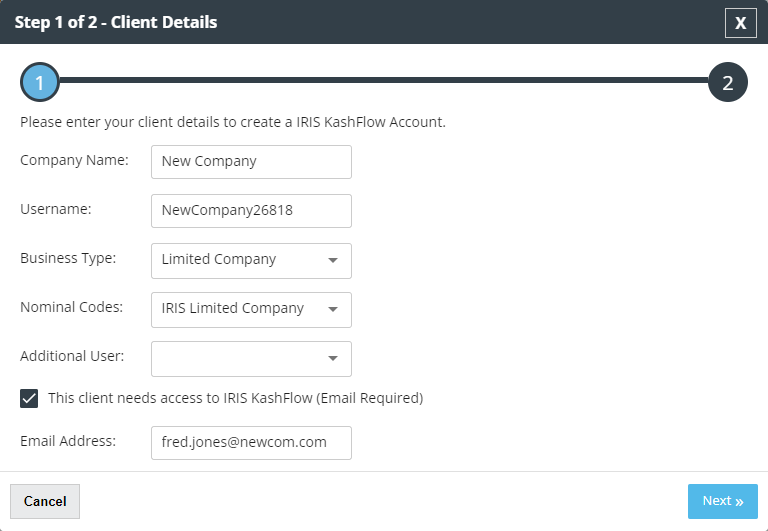
Task: Click the 'Business Type:' label
Action: [x=68, y=258]
